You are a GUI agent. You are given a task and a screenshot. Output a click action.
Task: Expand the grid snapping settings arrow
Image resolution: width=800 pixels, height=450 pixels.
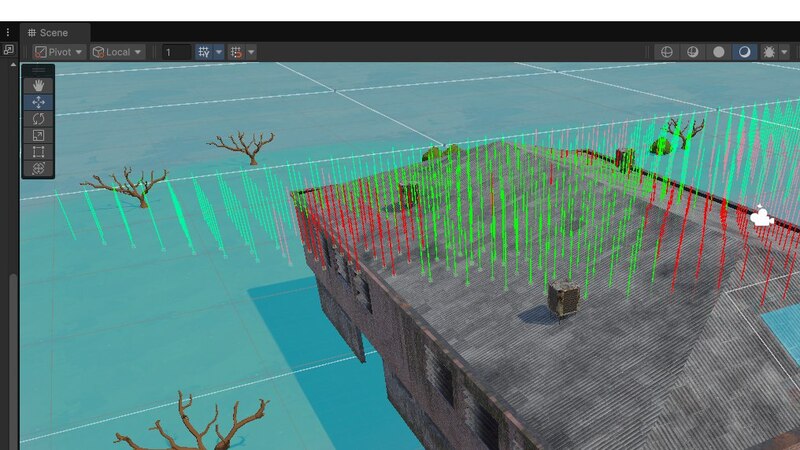219,52
